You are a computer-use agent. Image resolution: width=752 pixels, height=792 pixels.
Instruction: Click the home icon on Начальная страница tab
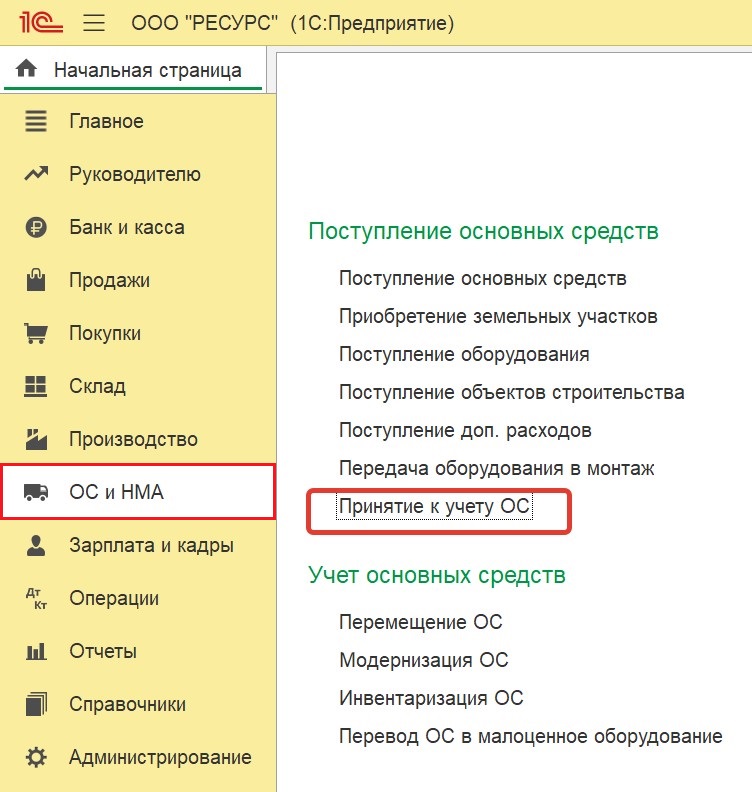coord(26,68)
